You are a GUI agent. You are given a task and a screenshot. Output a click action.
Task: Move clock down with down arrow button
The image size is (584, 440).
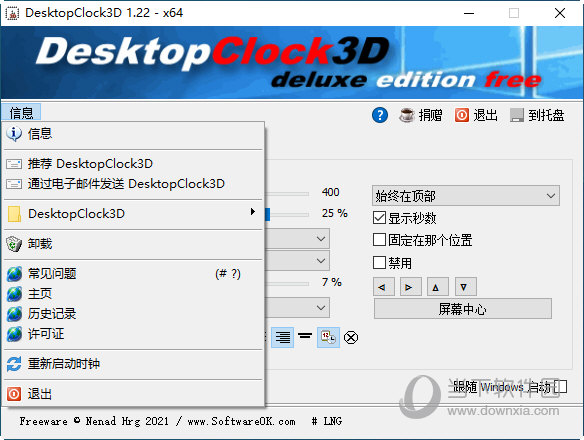click(466, 287)
